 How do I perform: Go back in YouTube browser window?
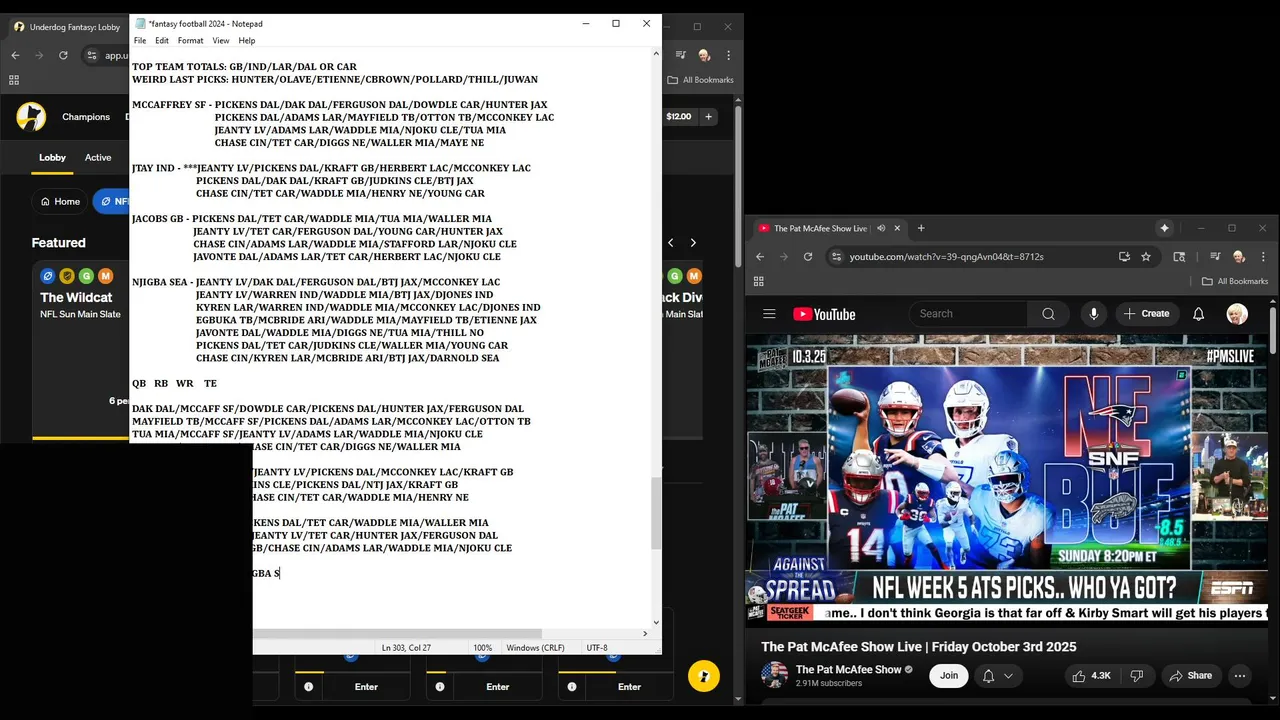pyautogui.click(x=760, y=257)
